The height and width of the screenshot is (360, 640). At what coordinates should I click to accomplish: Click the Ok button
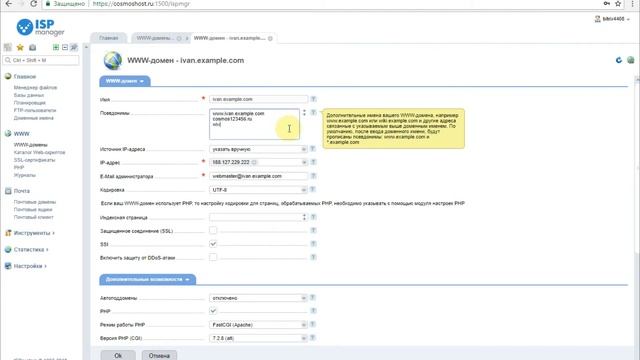pos(118,356)
